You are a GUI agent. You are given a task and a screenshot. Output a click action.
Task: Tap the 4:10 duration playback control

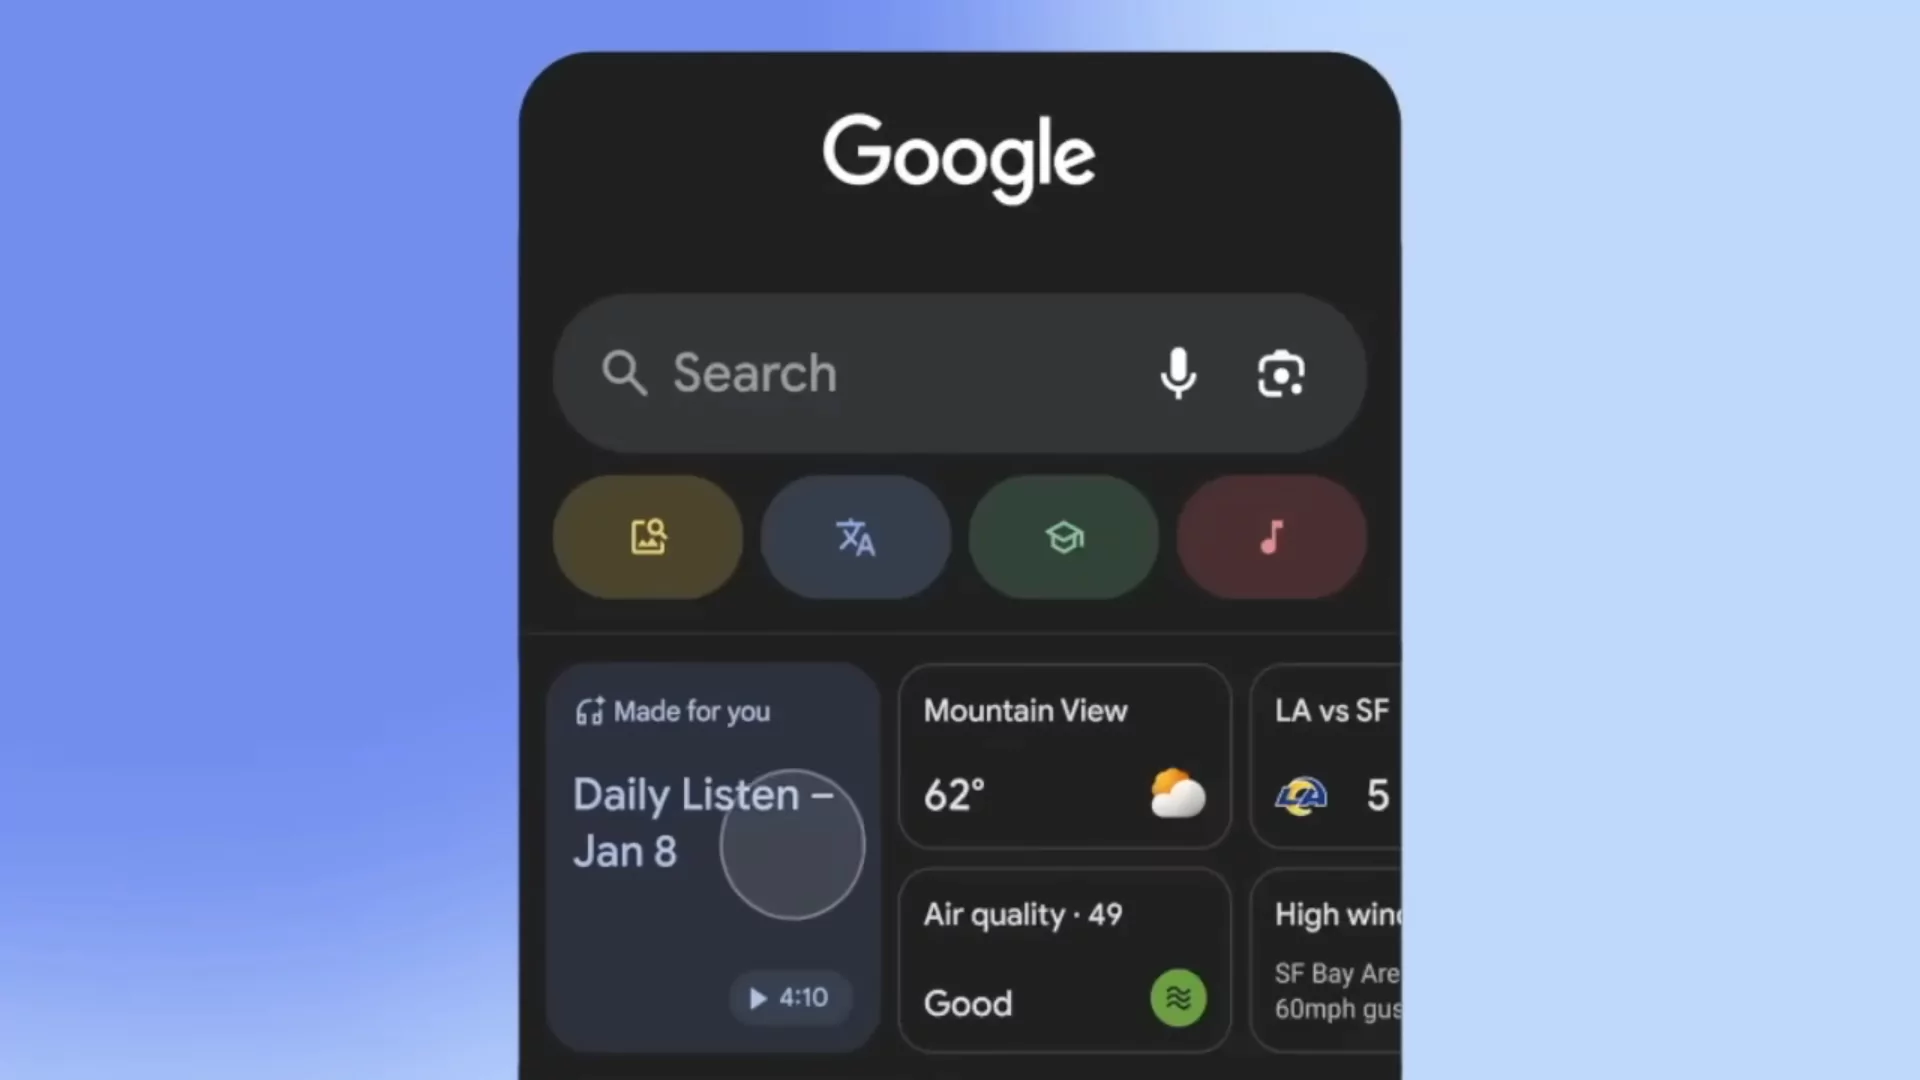click(787, 997)
